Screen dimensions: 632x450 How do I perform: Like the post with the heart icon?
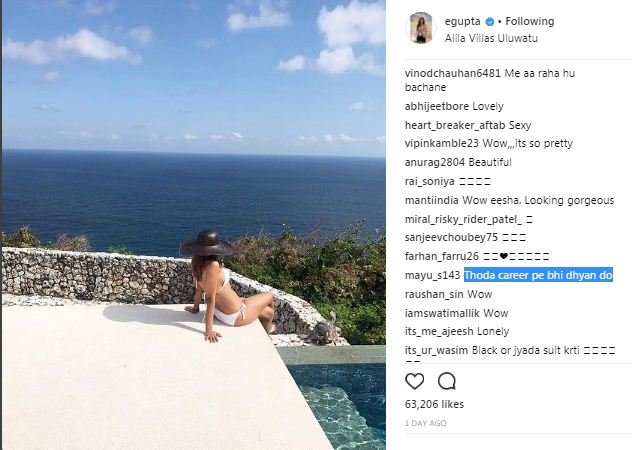415,380
